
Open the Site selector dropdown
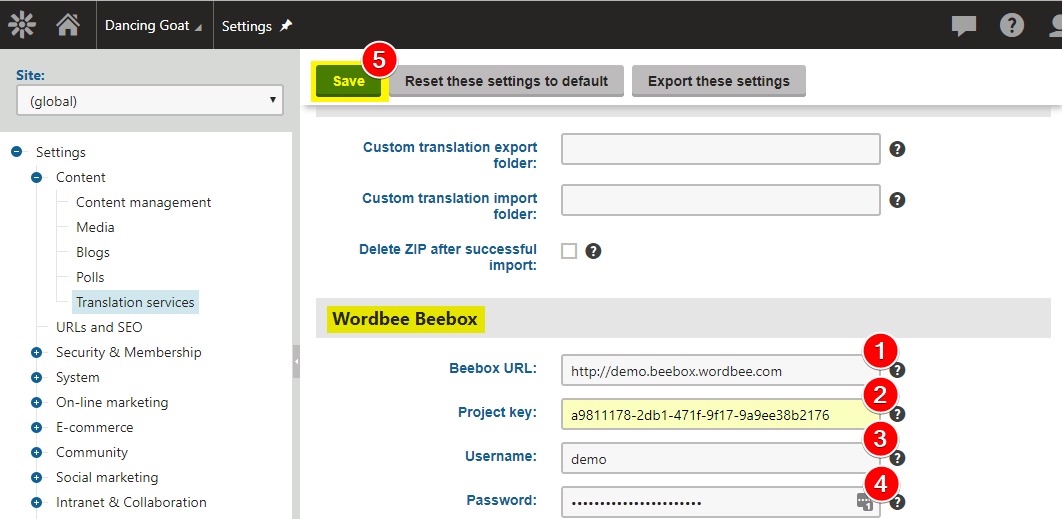150,100
